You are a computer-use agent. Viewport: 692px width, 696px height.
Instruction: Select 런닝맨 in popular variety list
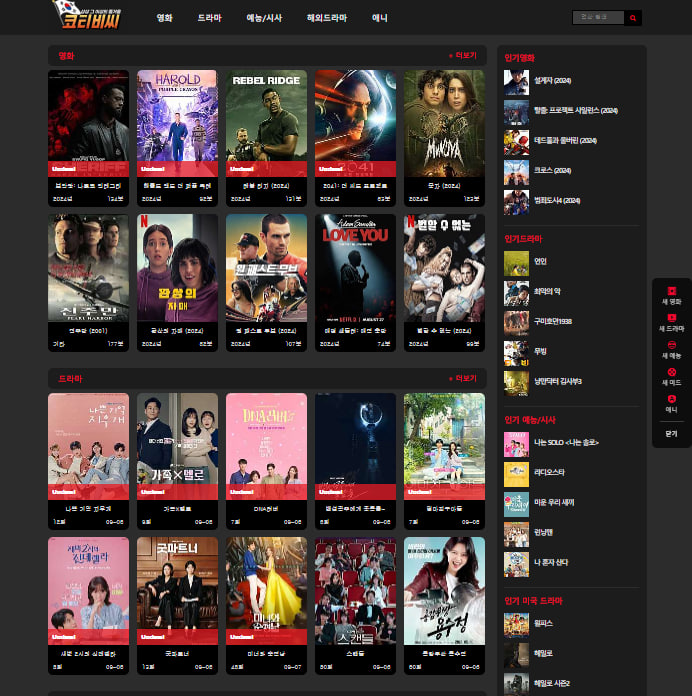tap(543, 532)
